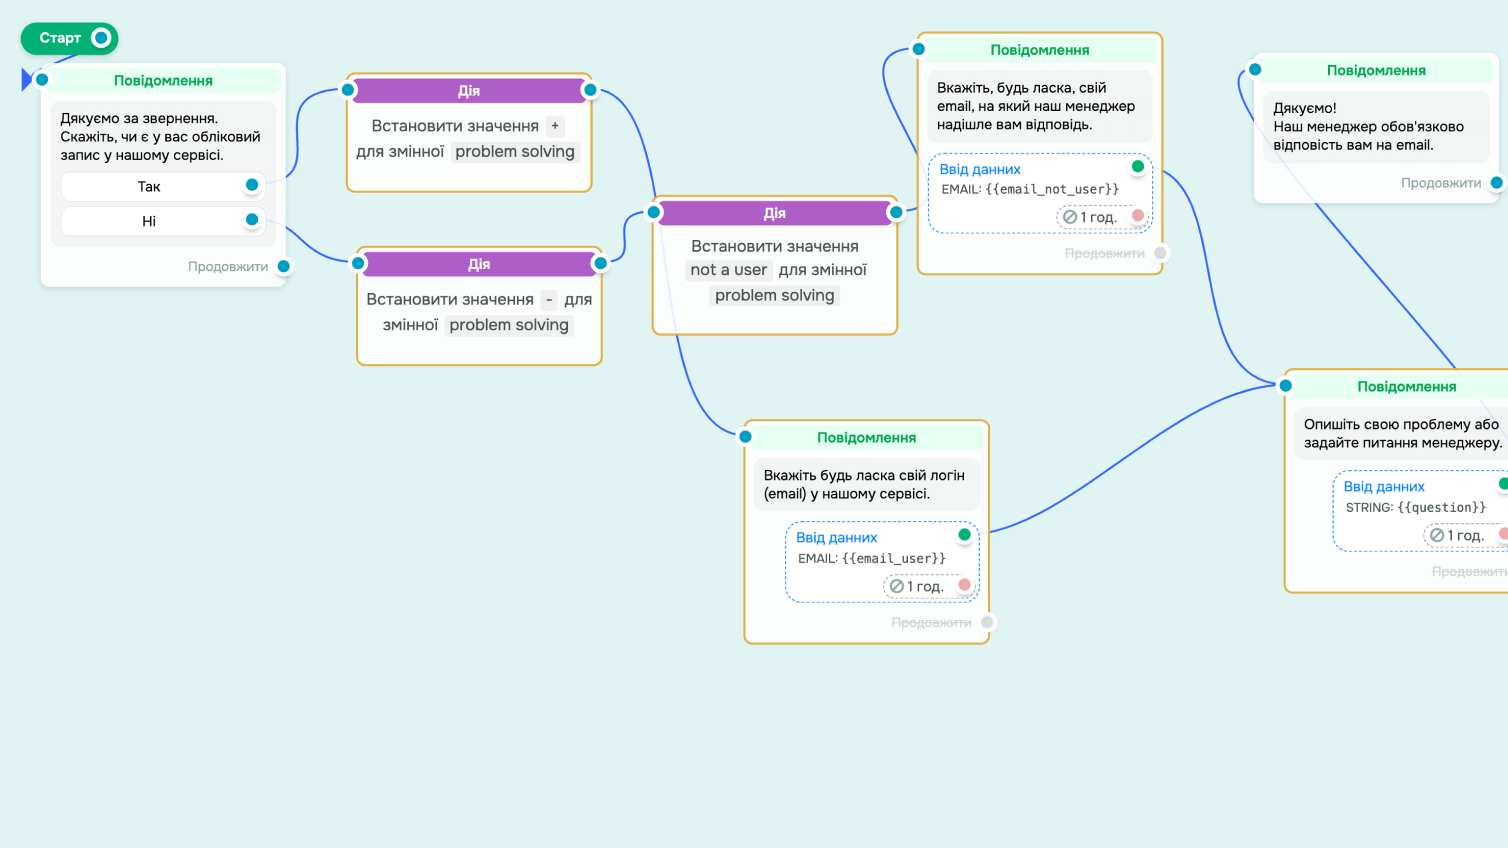The width and height of the screenshot is (1508, 848).
Task: Open the Повідомлення header of the Дякуємо! Наш менеджер block
Action: tap(1376, 71)
